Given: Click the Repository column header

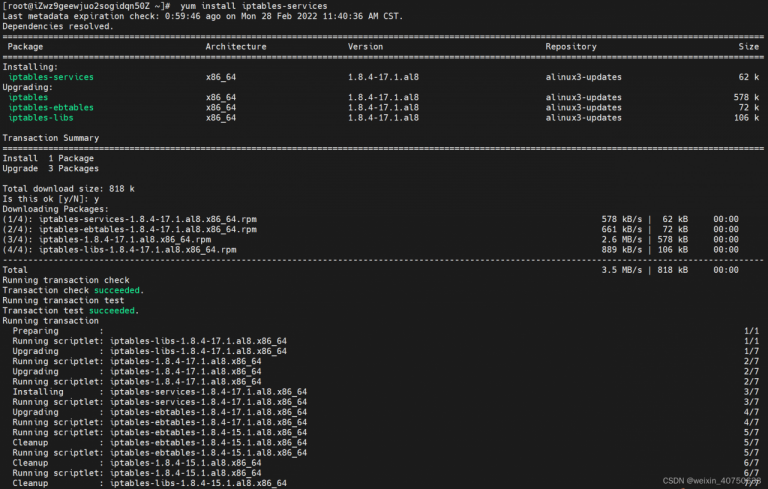Looking at the screenshot, I should point(571,46).
